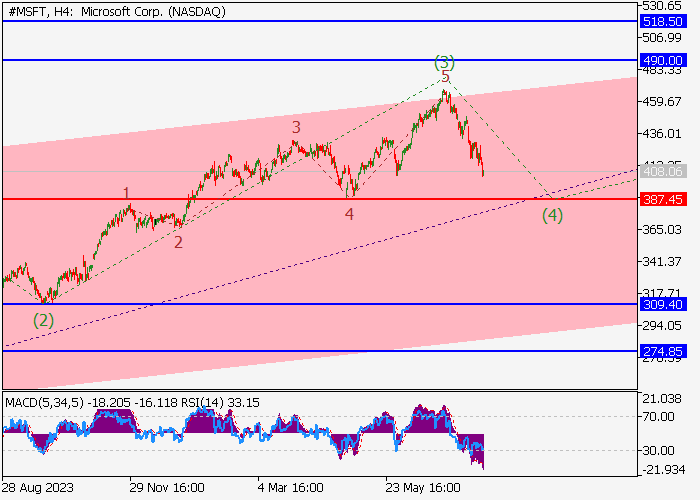Image resolution: width=700 pixels, height=500 pixels.
Task: Click the current price 408.06 label
Action: click(x=662, y=171)
